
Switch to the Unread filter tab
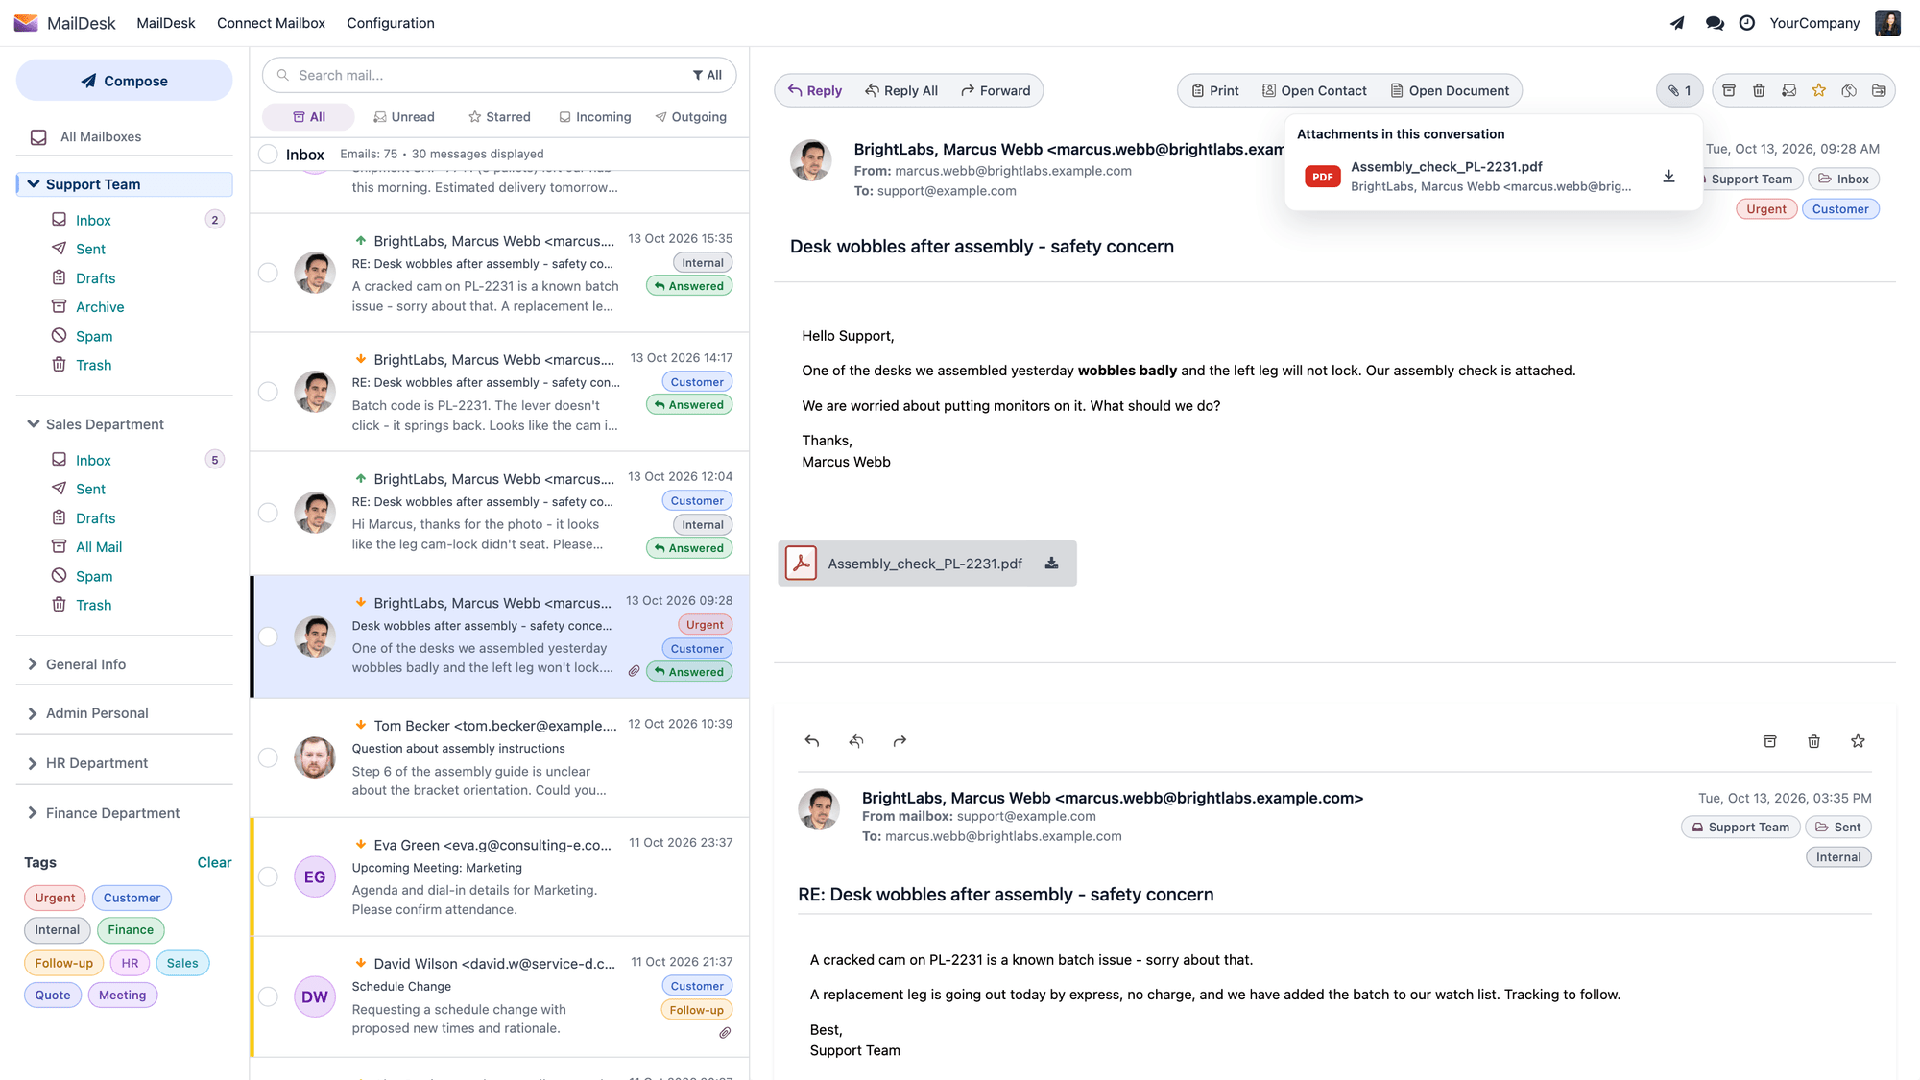[404, 117]
